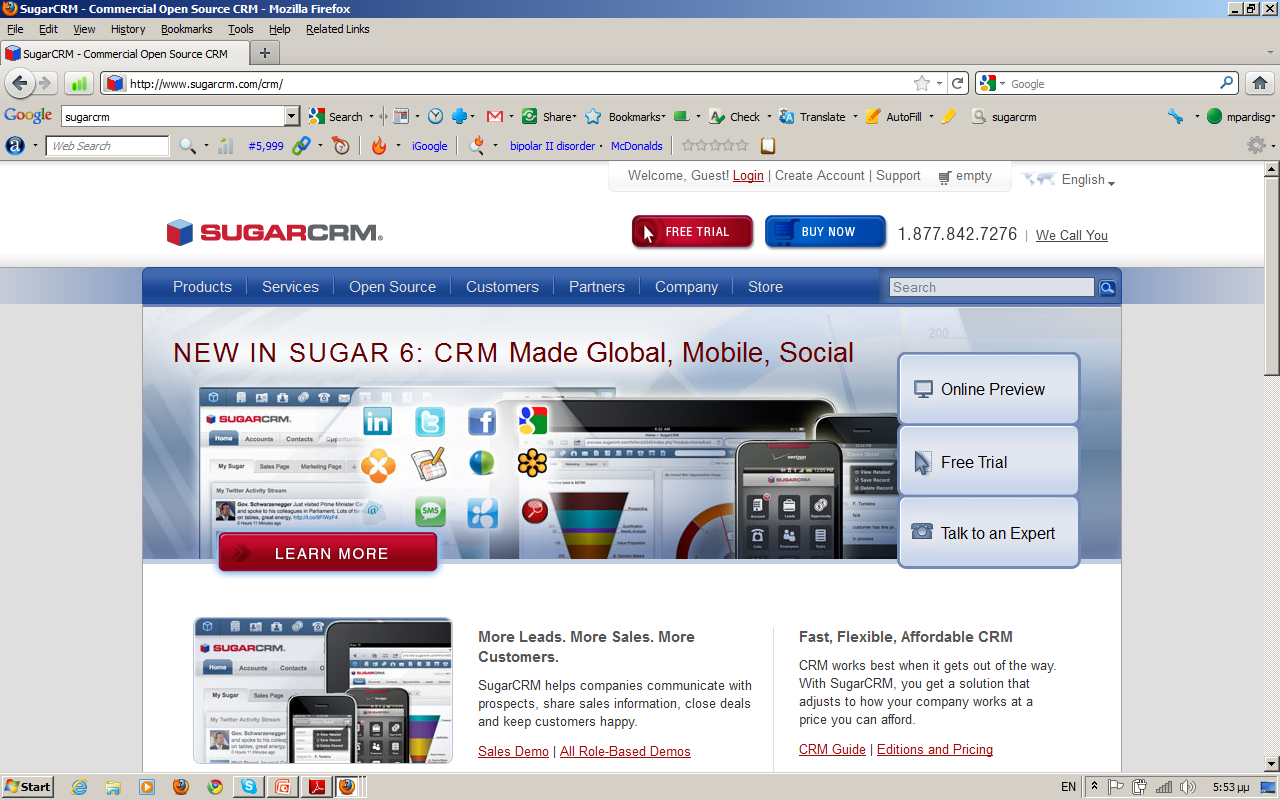Click the Login link
The height and width of the screenshot is (800, 1280).
pos(748,176)
